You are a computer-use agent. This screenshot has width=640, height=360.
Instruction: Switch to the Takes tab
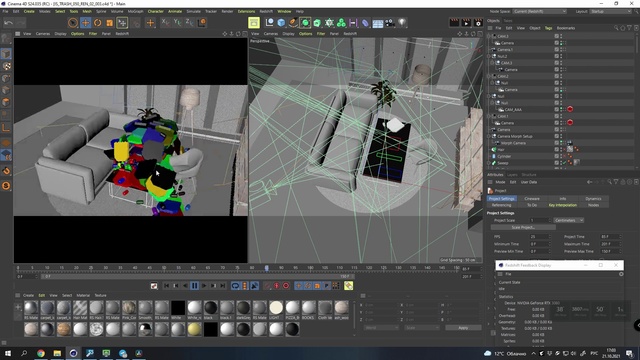point(508,20)
